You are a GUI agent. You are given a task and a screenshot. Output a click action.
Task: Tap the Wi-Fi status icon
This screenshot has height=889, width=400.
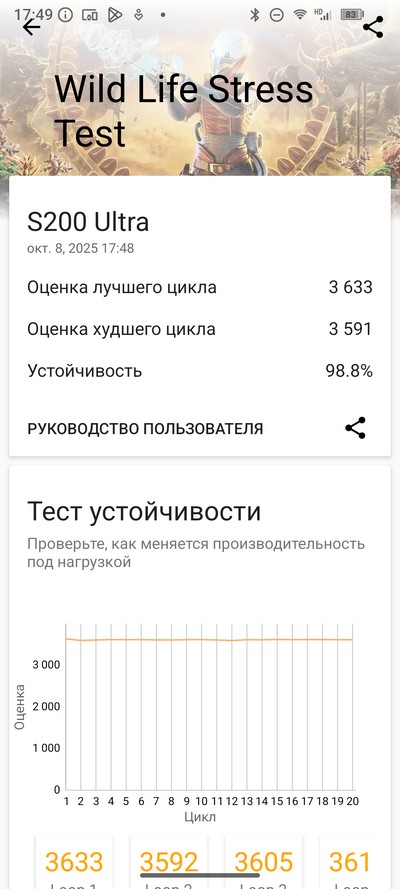coord(300,15)
